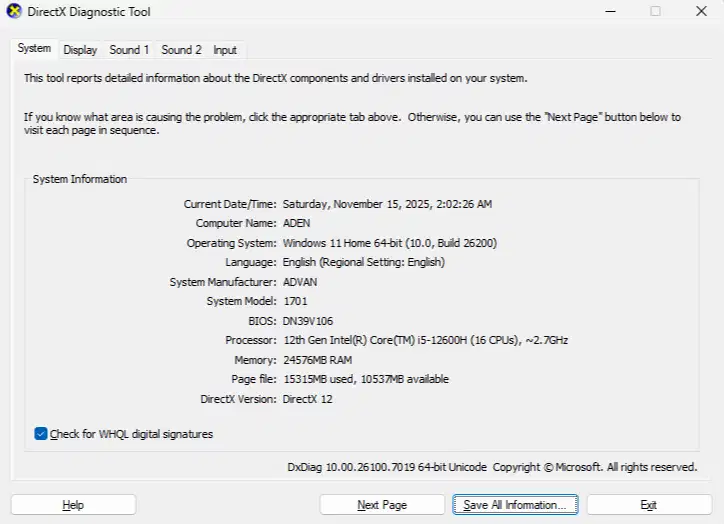The width and height of the screenshot is (725, 524).
Task: Click Save All Information button
Action: coord(515,505)
